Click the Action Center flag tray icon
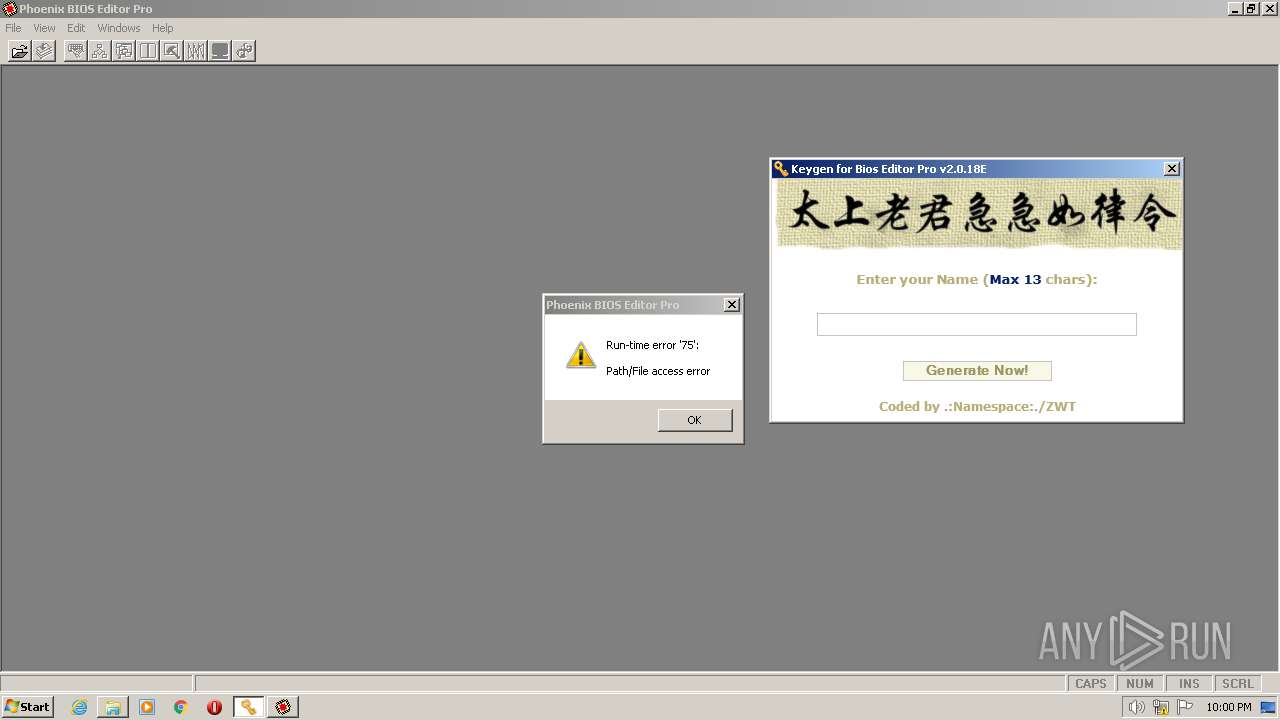This screenshot has height=720, width=1280. [1185, 707]
